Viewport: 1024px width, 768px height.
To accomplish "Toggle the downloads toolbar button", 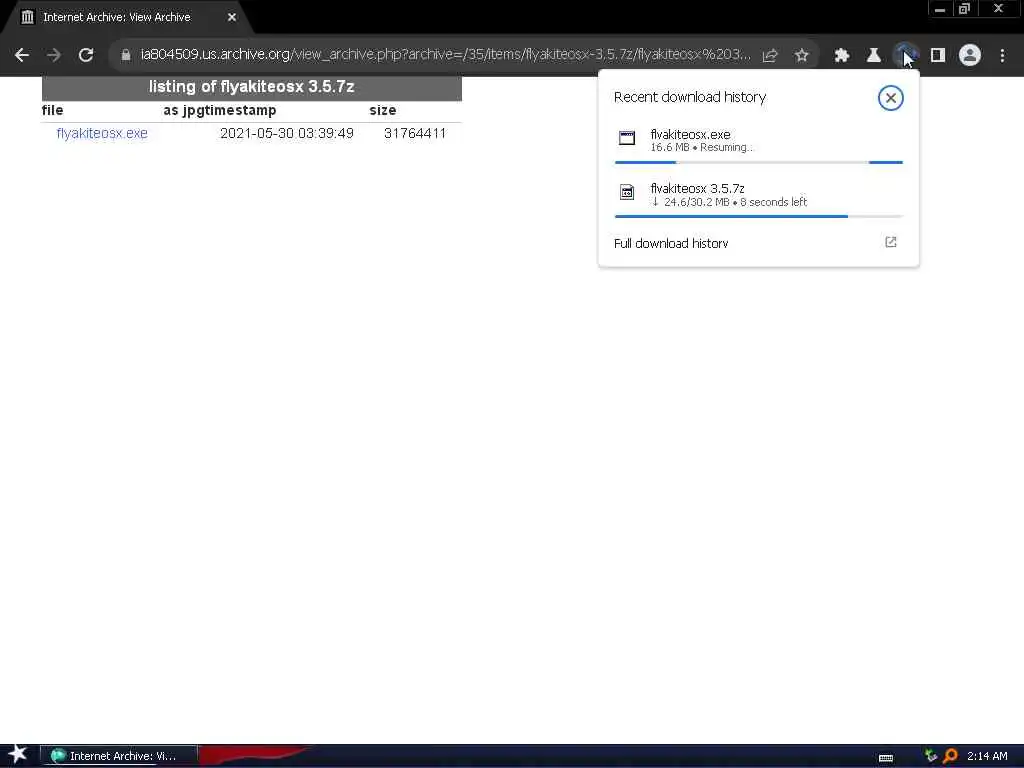I will tap(905, 56).
